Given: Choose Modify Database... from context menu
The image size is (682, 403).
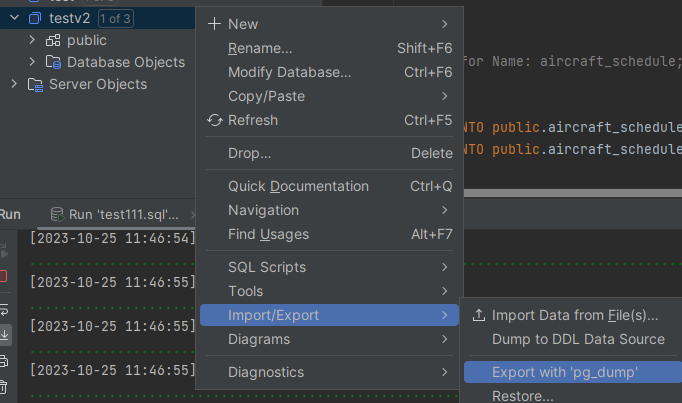Looking at the screenshot, I should point(289,72).
